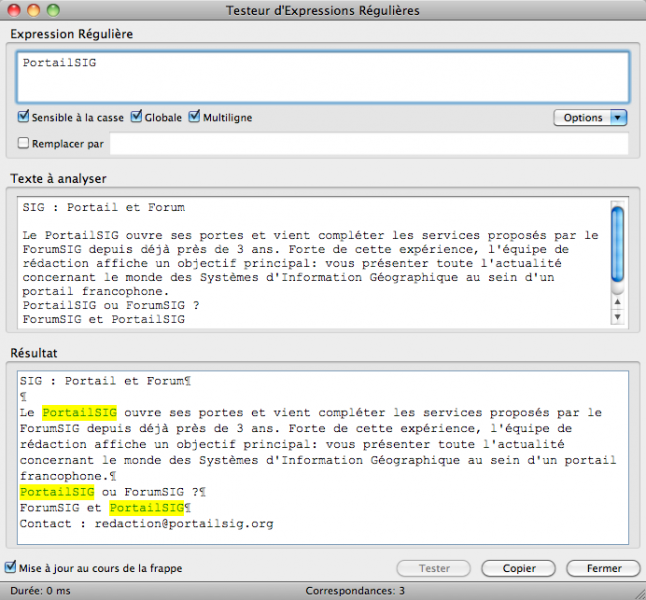
Task: Disable the Multiligne checkbox
Action: click(195, 118)
